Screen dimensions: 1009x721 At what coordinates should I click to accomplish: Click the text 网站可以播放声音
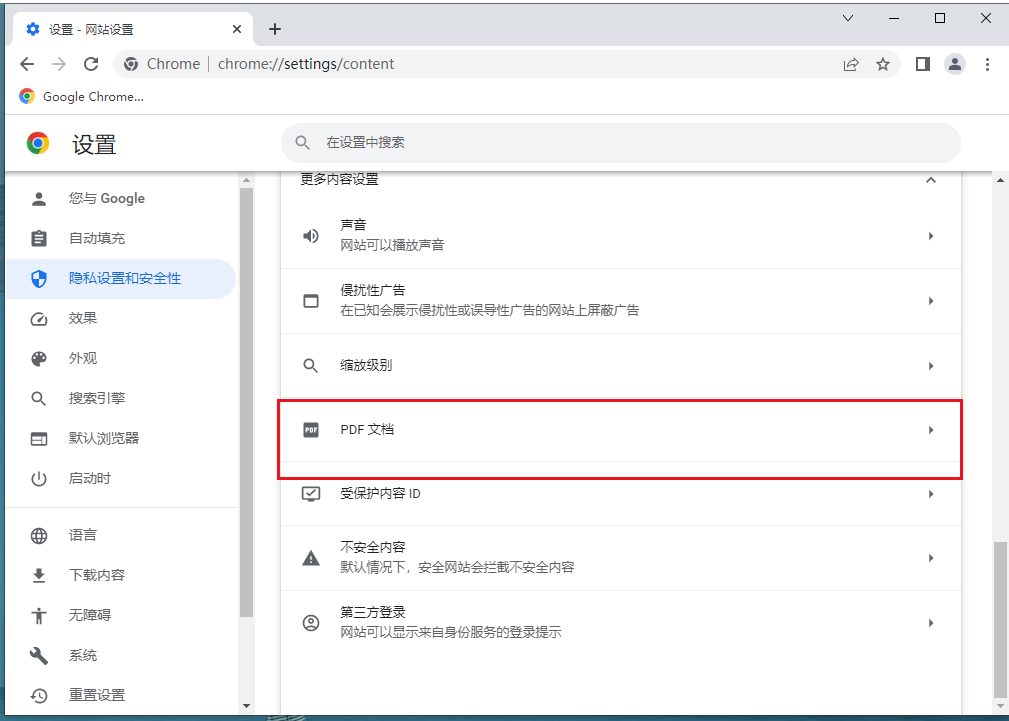(x=392, y=245)
